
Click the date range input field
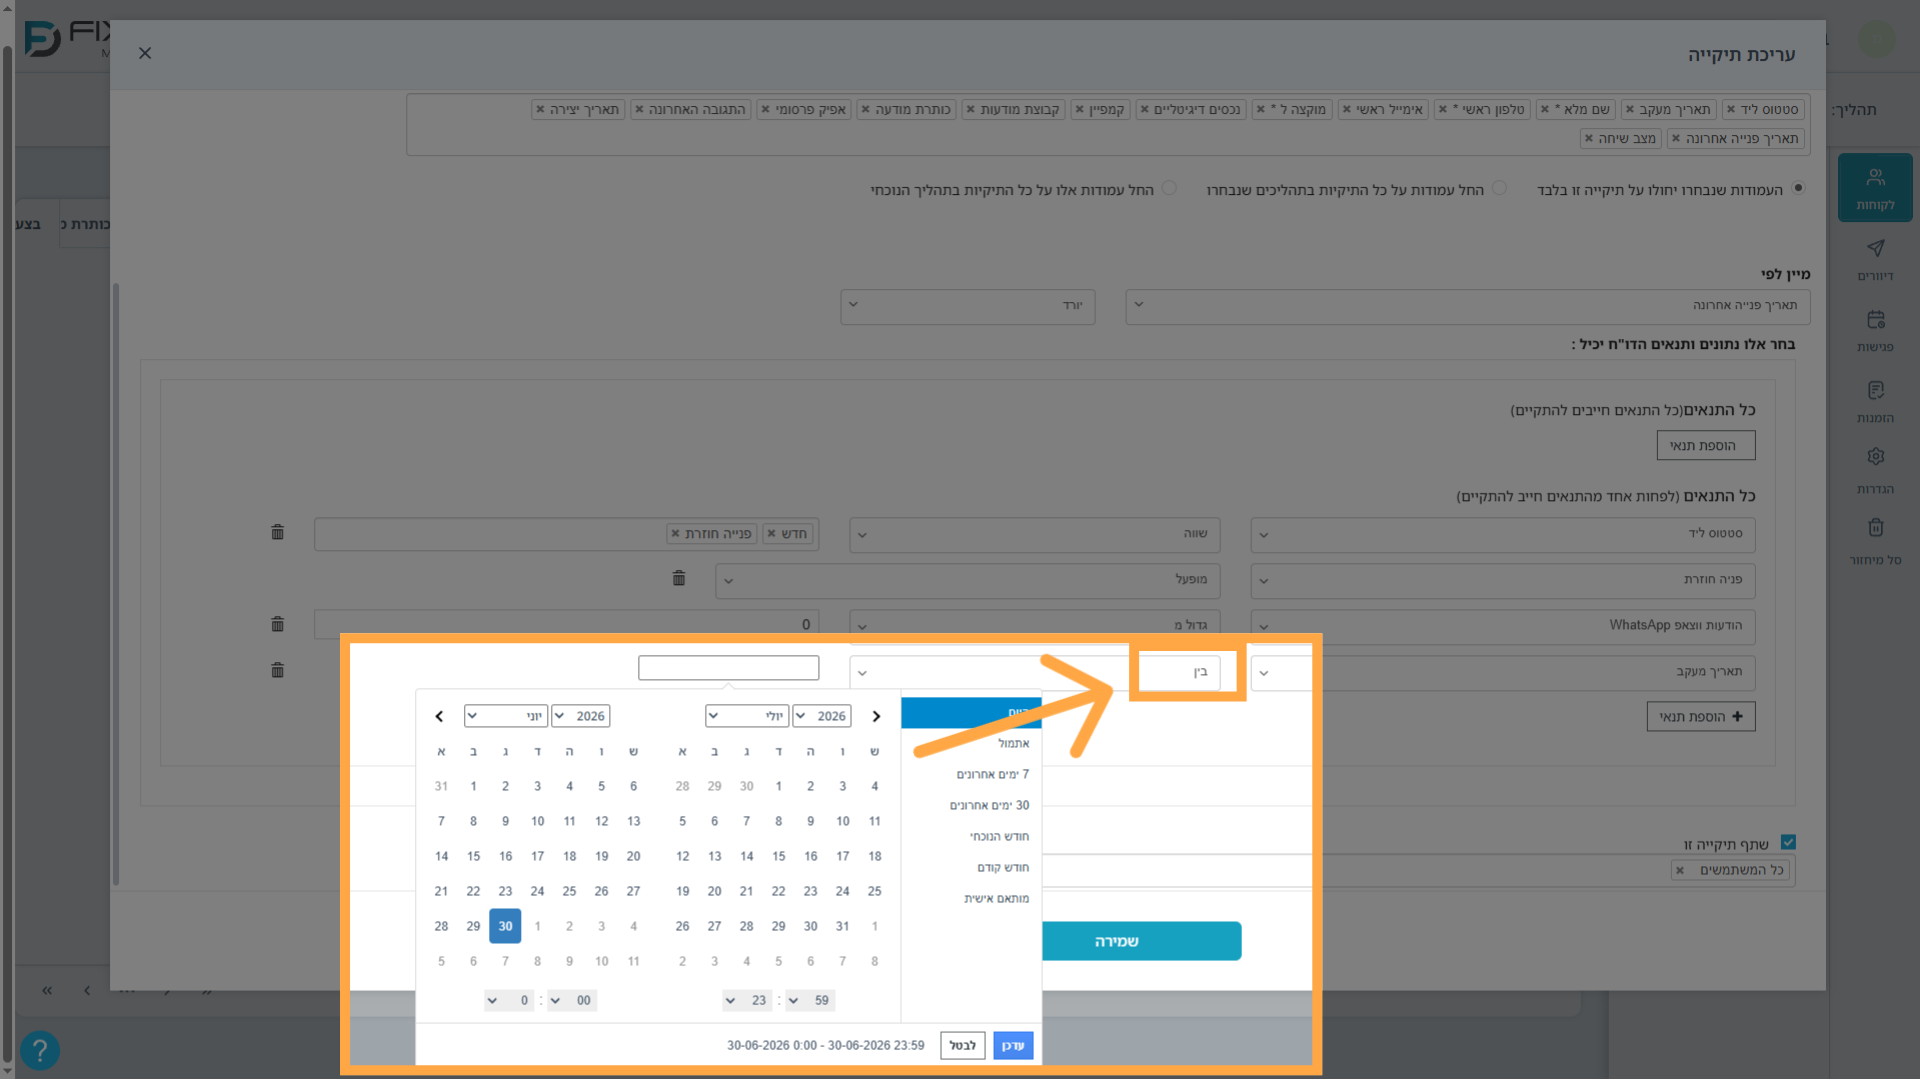(728, 667)
